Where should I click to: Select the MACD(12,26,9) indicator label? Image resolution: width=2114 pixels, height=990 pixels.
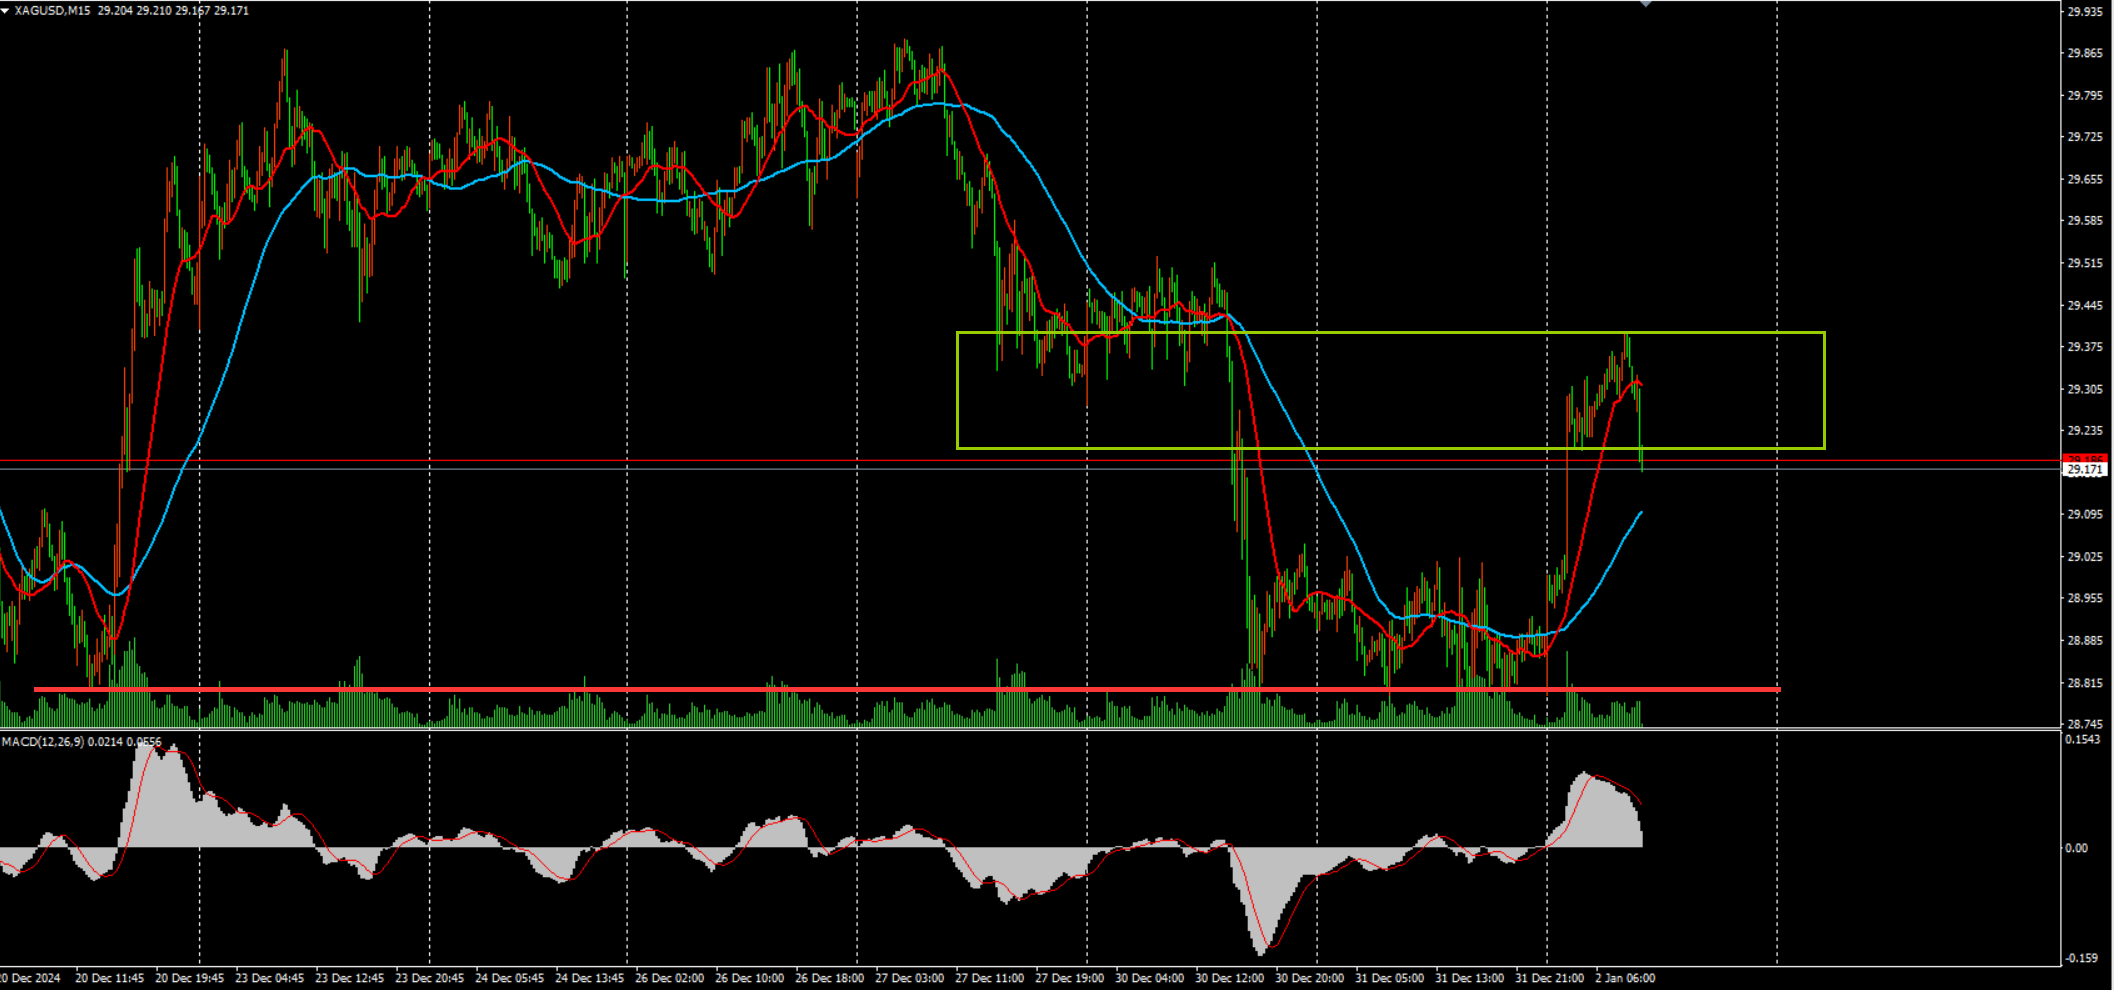point(44,742)
